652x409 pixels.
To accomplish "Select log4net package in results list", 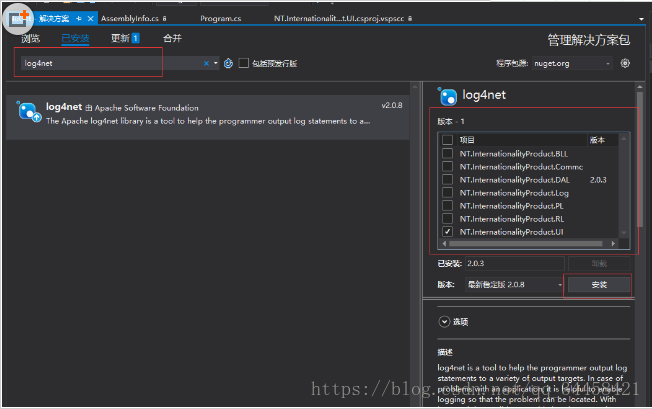I will pyautogui.click(x=207, y=117).
